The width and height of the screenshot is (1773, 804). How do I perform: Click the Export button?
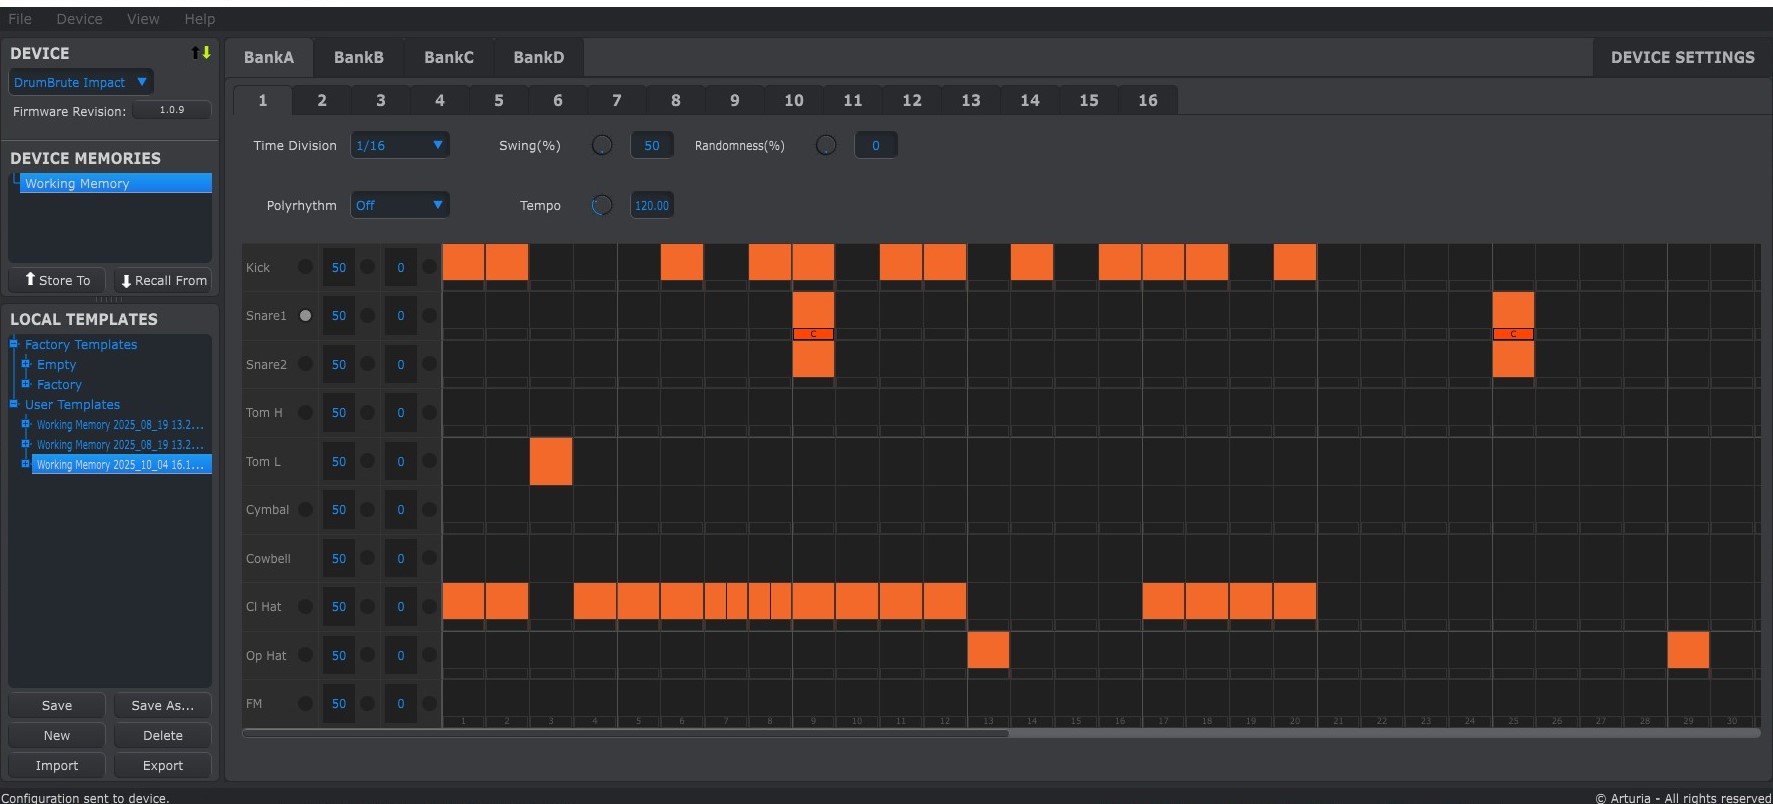162,766
